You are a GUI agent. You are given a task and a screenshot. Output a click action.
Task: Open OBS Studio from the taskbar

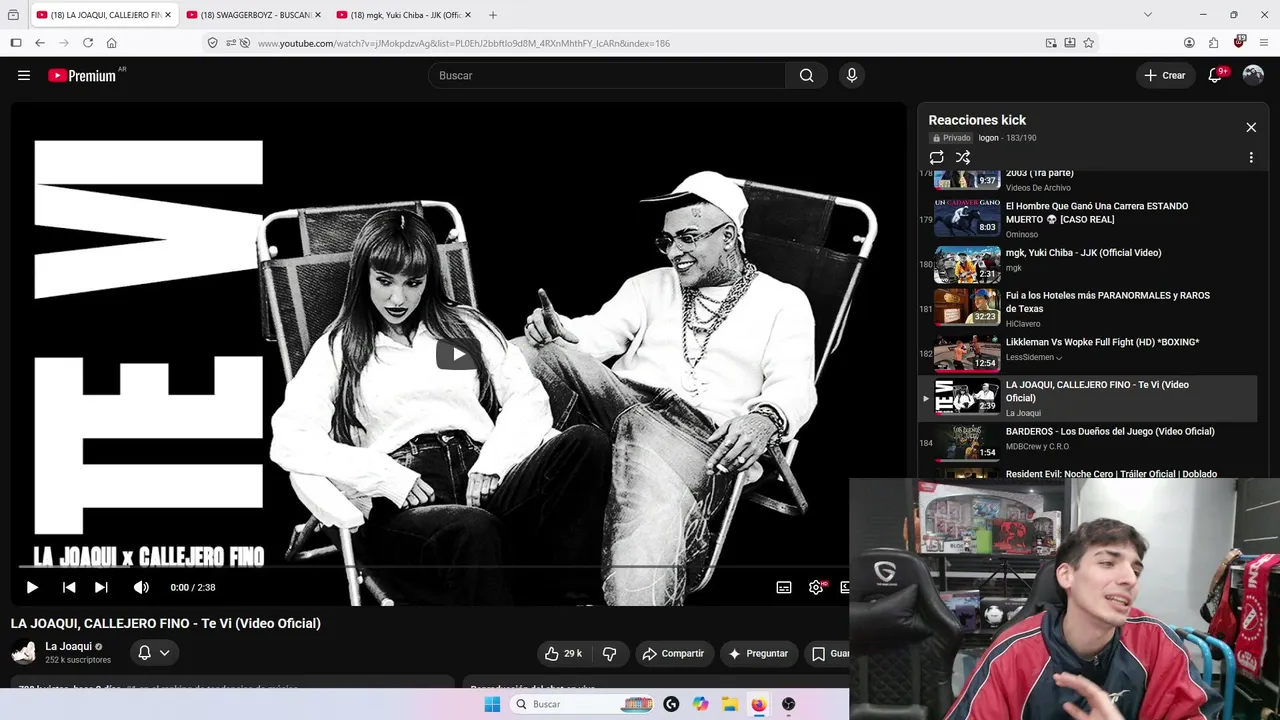point(789,704)
